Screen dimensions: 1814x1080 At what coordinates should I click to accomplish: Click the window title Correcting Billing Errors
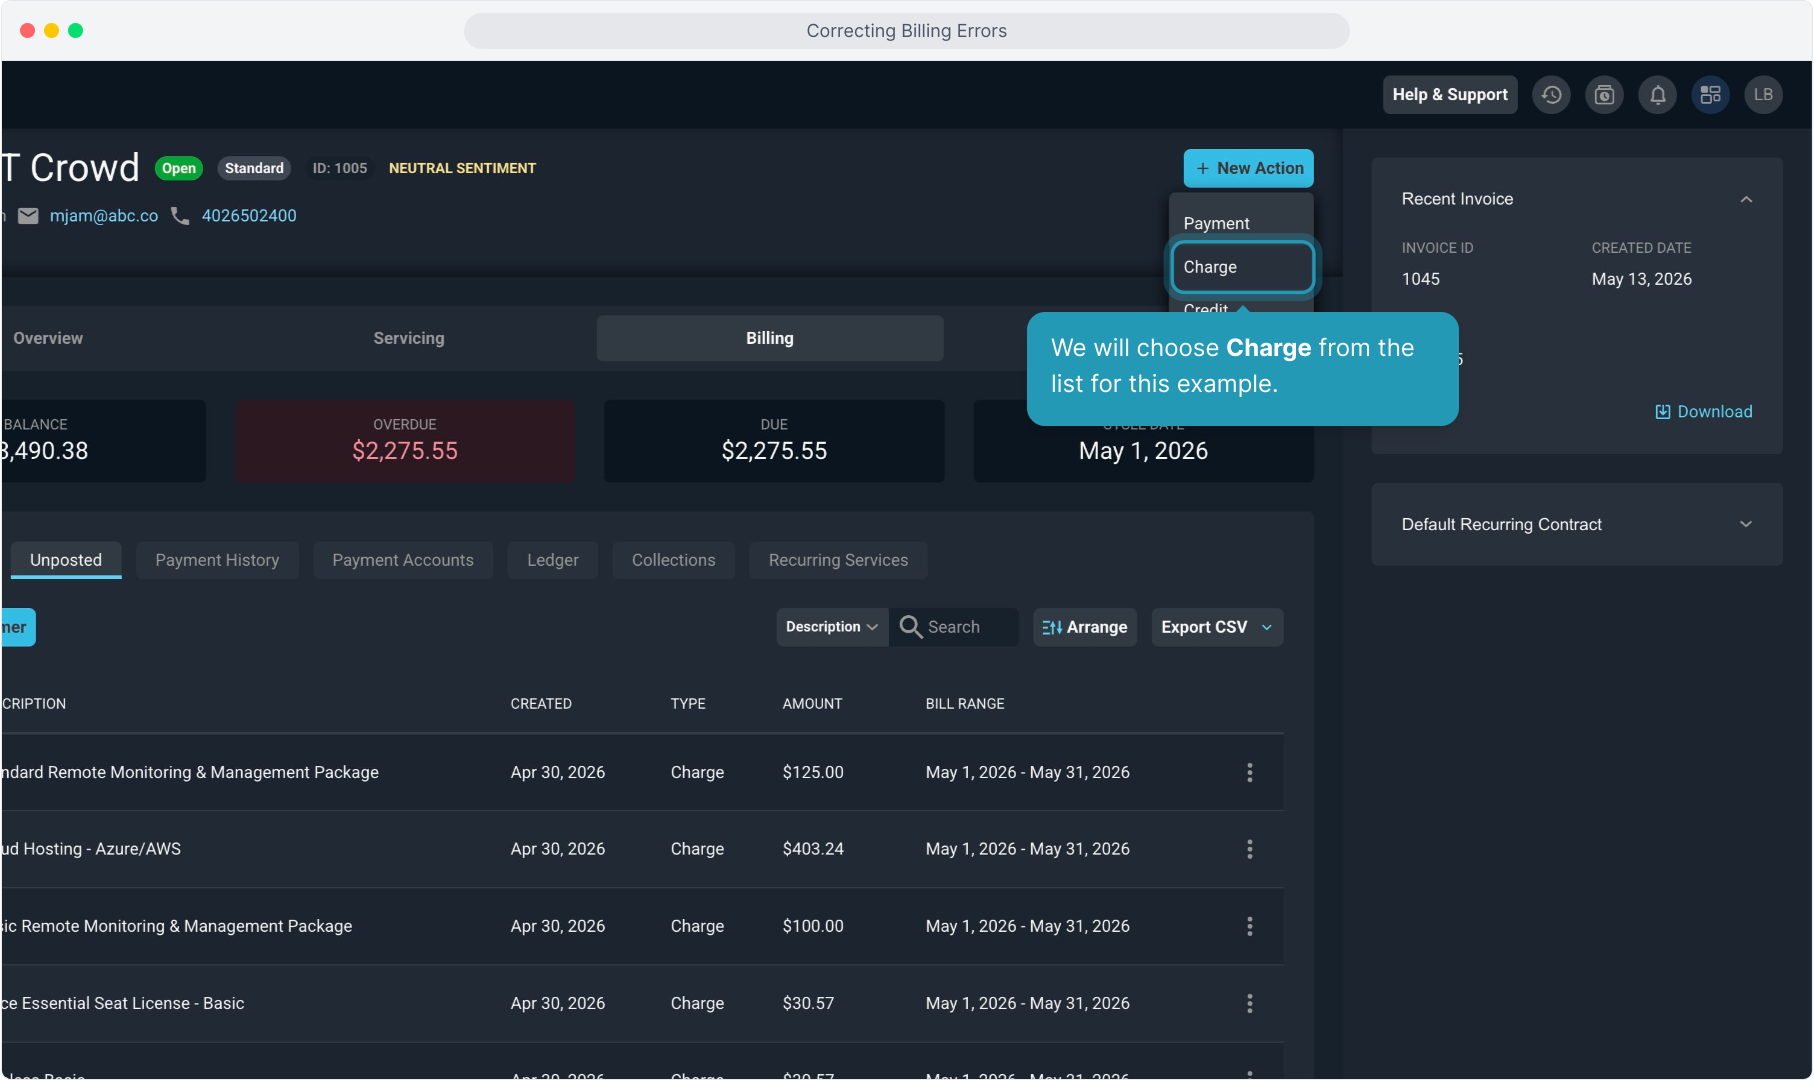click(x=907, y=31)
